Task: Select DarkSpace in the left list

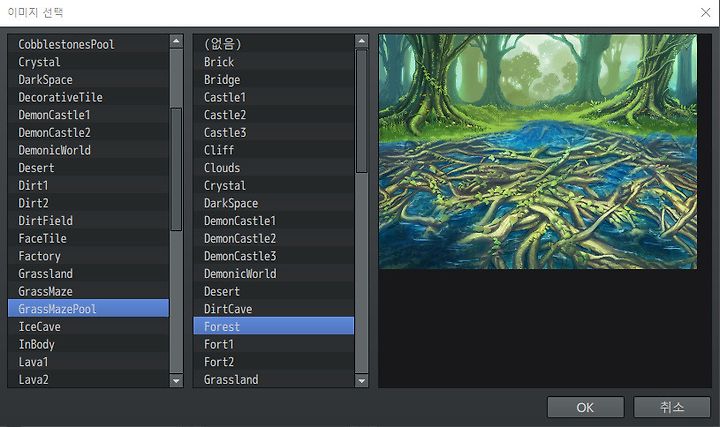Action: coord(88,79)
